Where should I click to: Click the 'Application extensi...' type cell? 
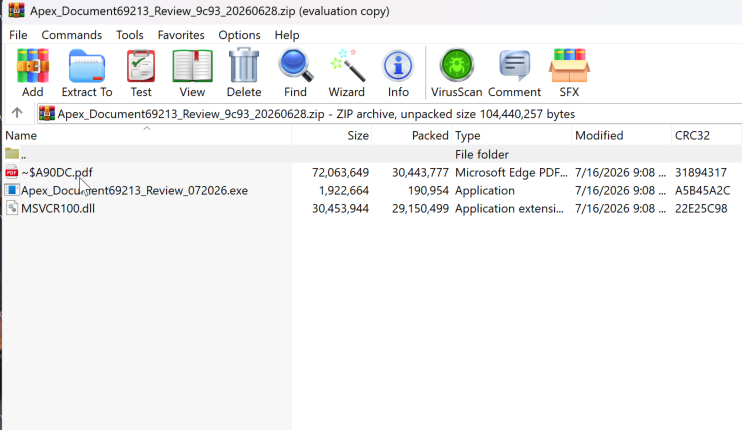(509, 208)
